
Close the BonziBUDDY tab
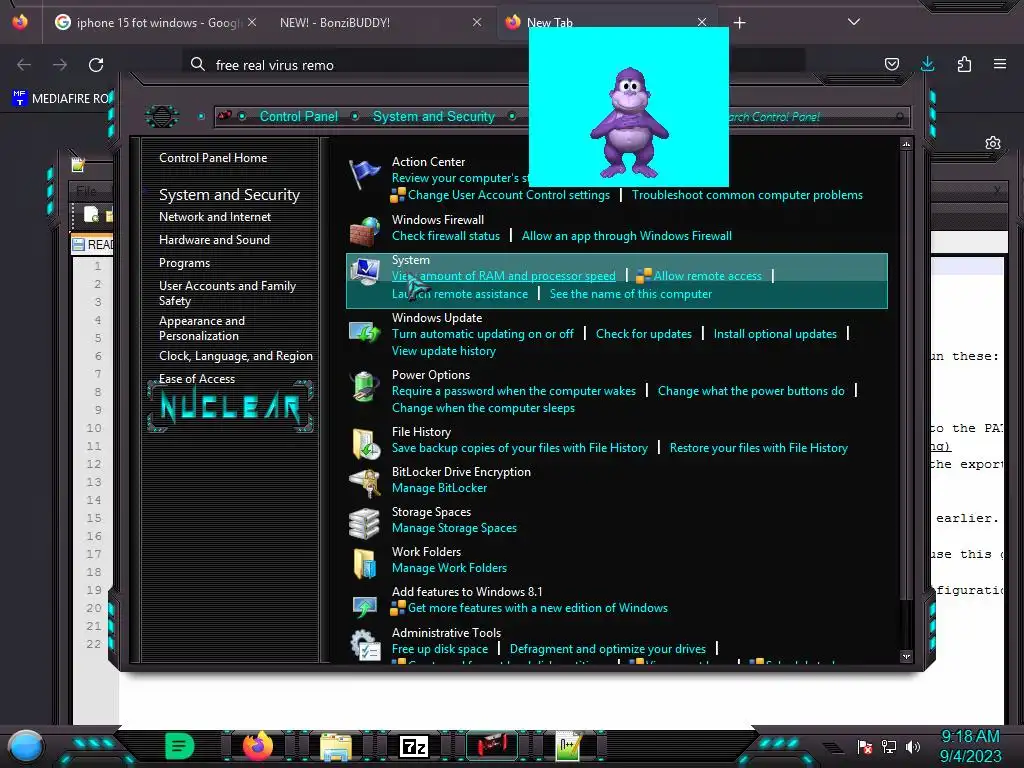tap(477, 22)
